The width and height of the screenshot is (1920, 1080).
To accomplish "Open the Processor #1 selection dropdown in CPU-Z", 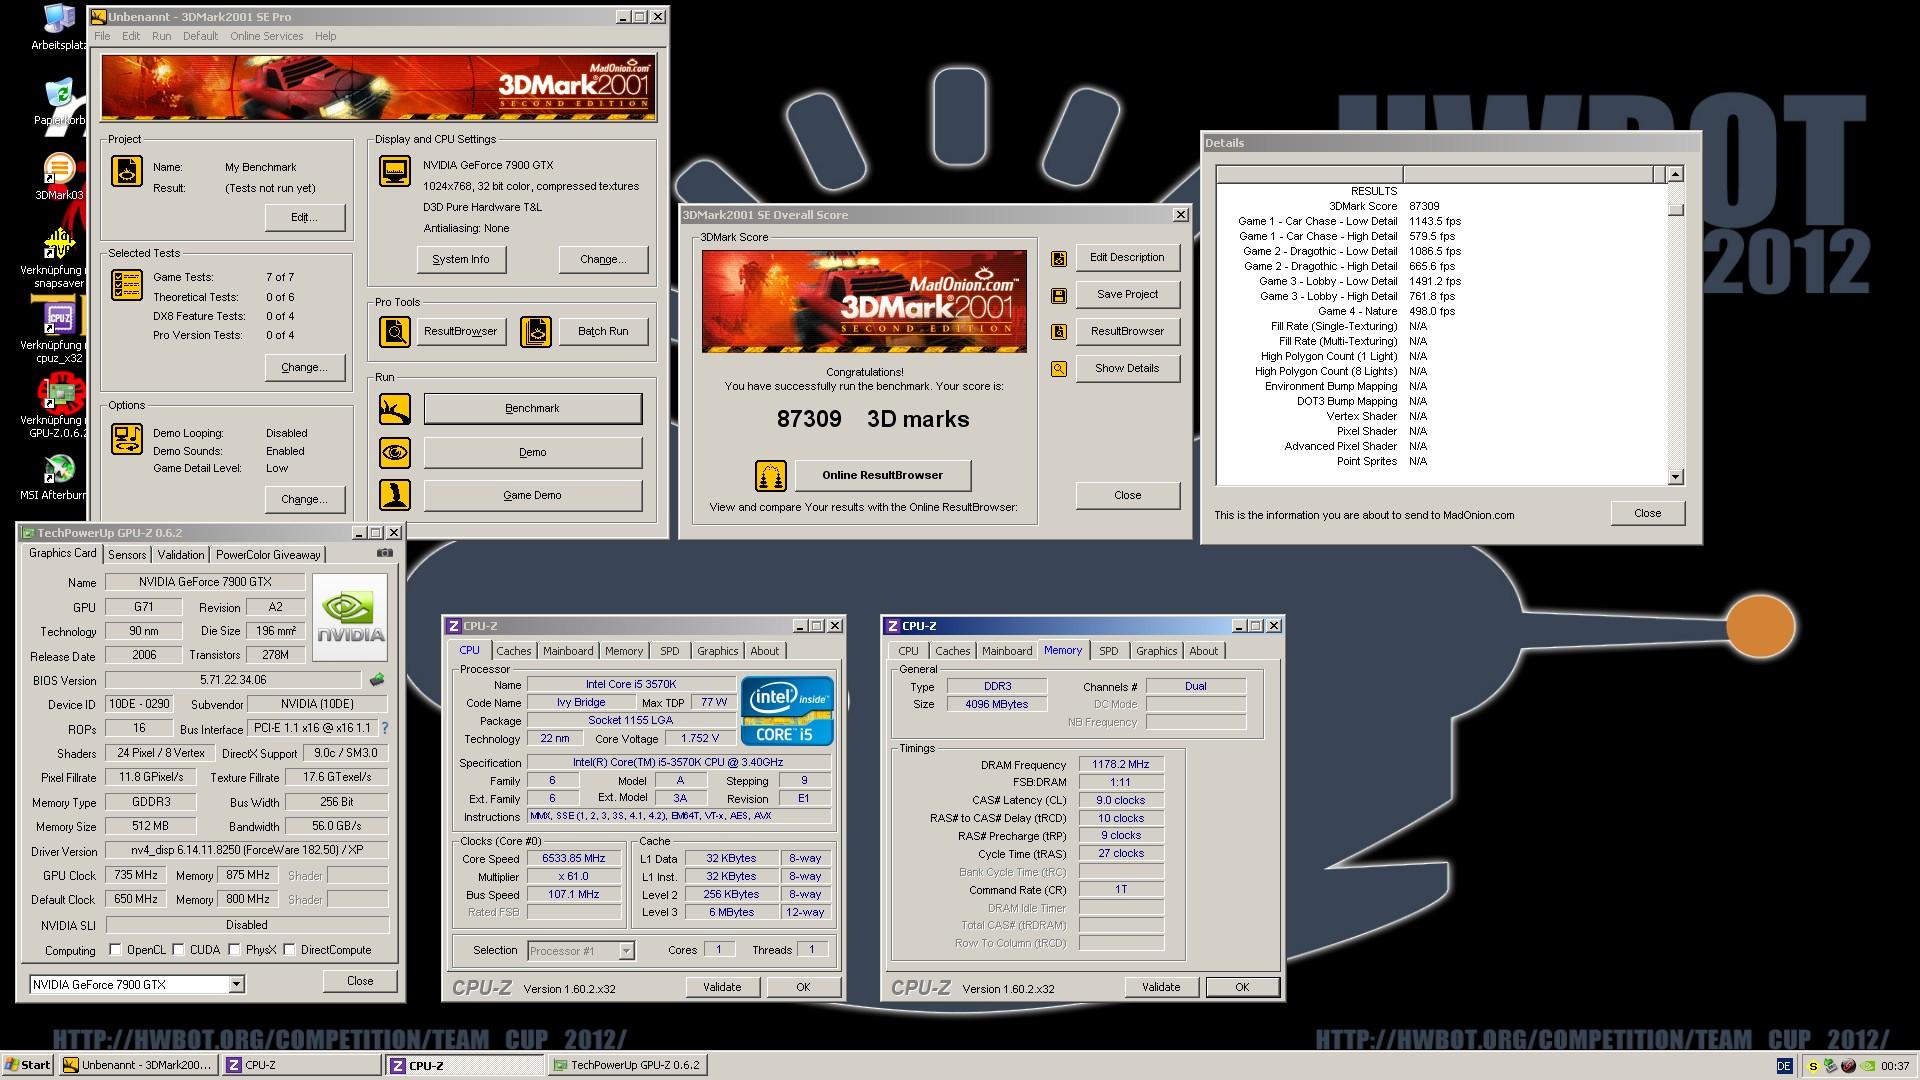I will tap(626, 951).
